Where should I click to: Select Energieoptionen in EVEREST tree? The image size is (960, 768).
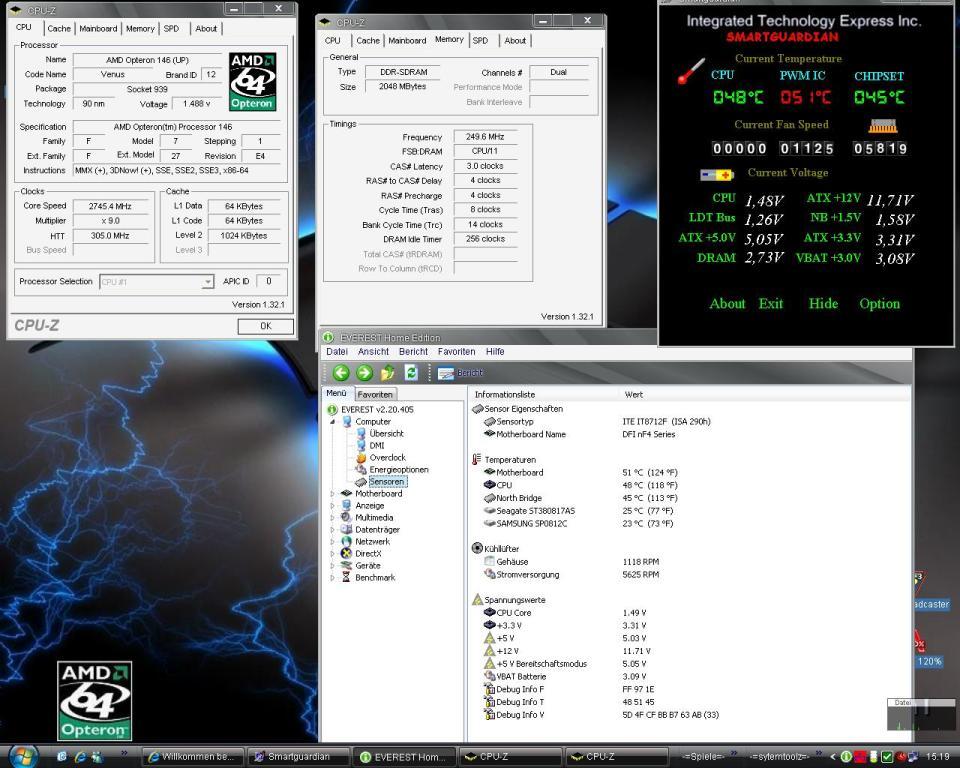(399, 470)
